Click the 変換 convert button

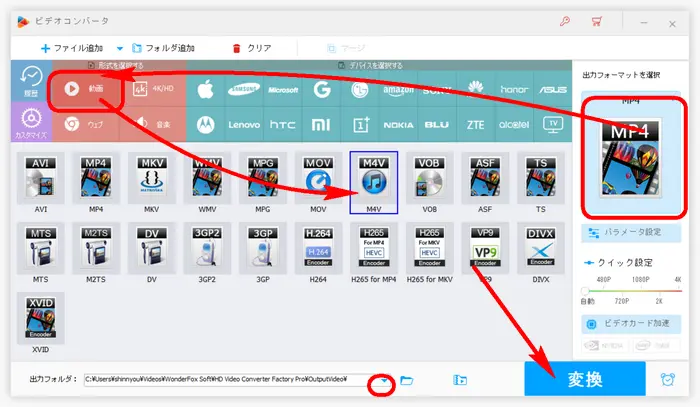tap(584, 379)
